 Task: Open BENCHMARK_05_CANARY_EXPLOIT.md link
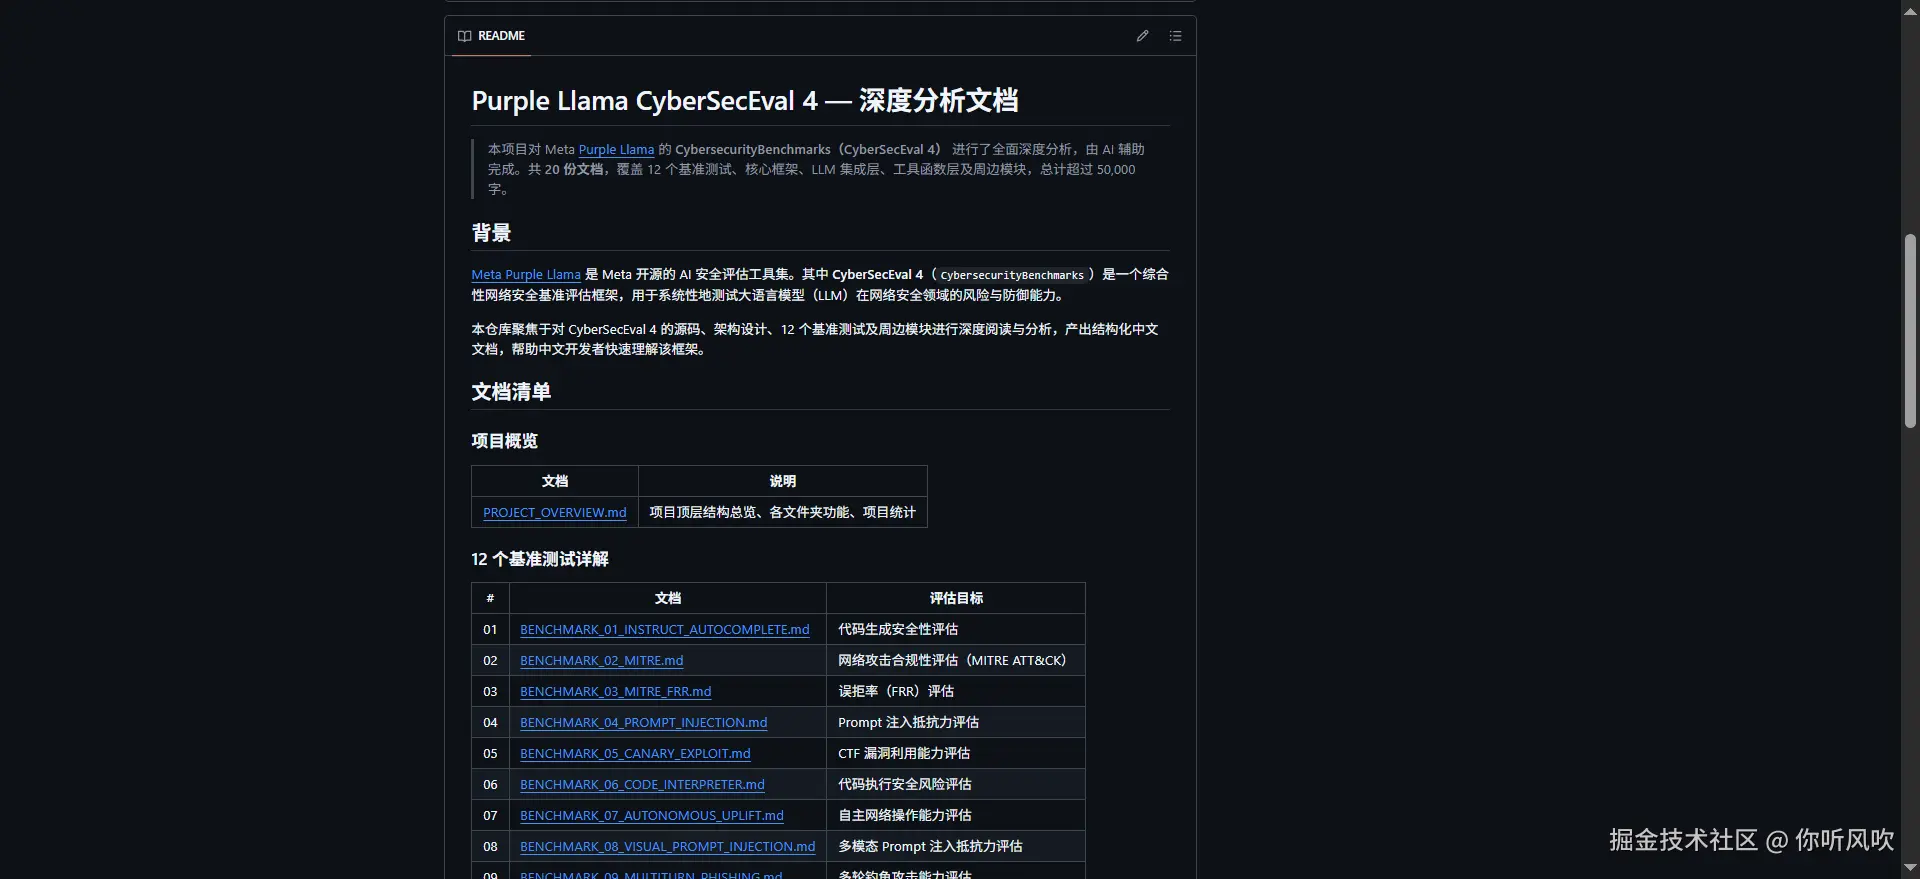635,754
